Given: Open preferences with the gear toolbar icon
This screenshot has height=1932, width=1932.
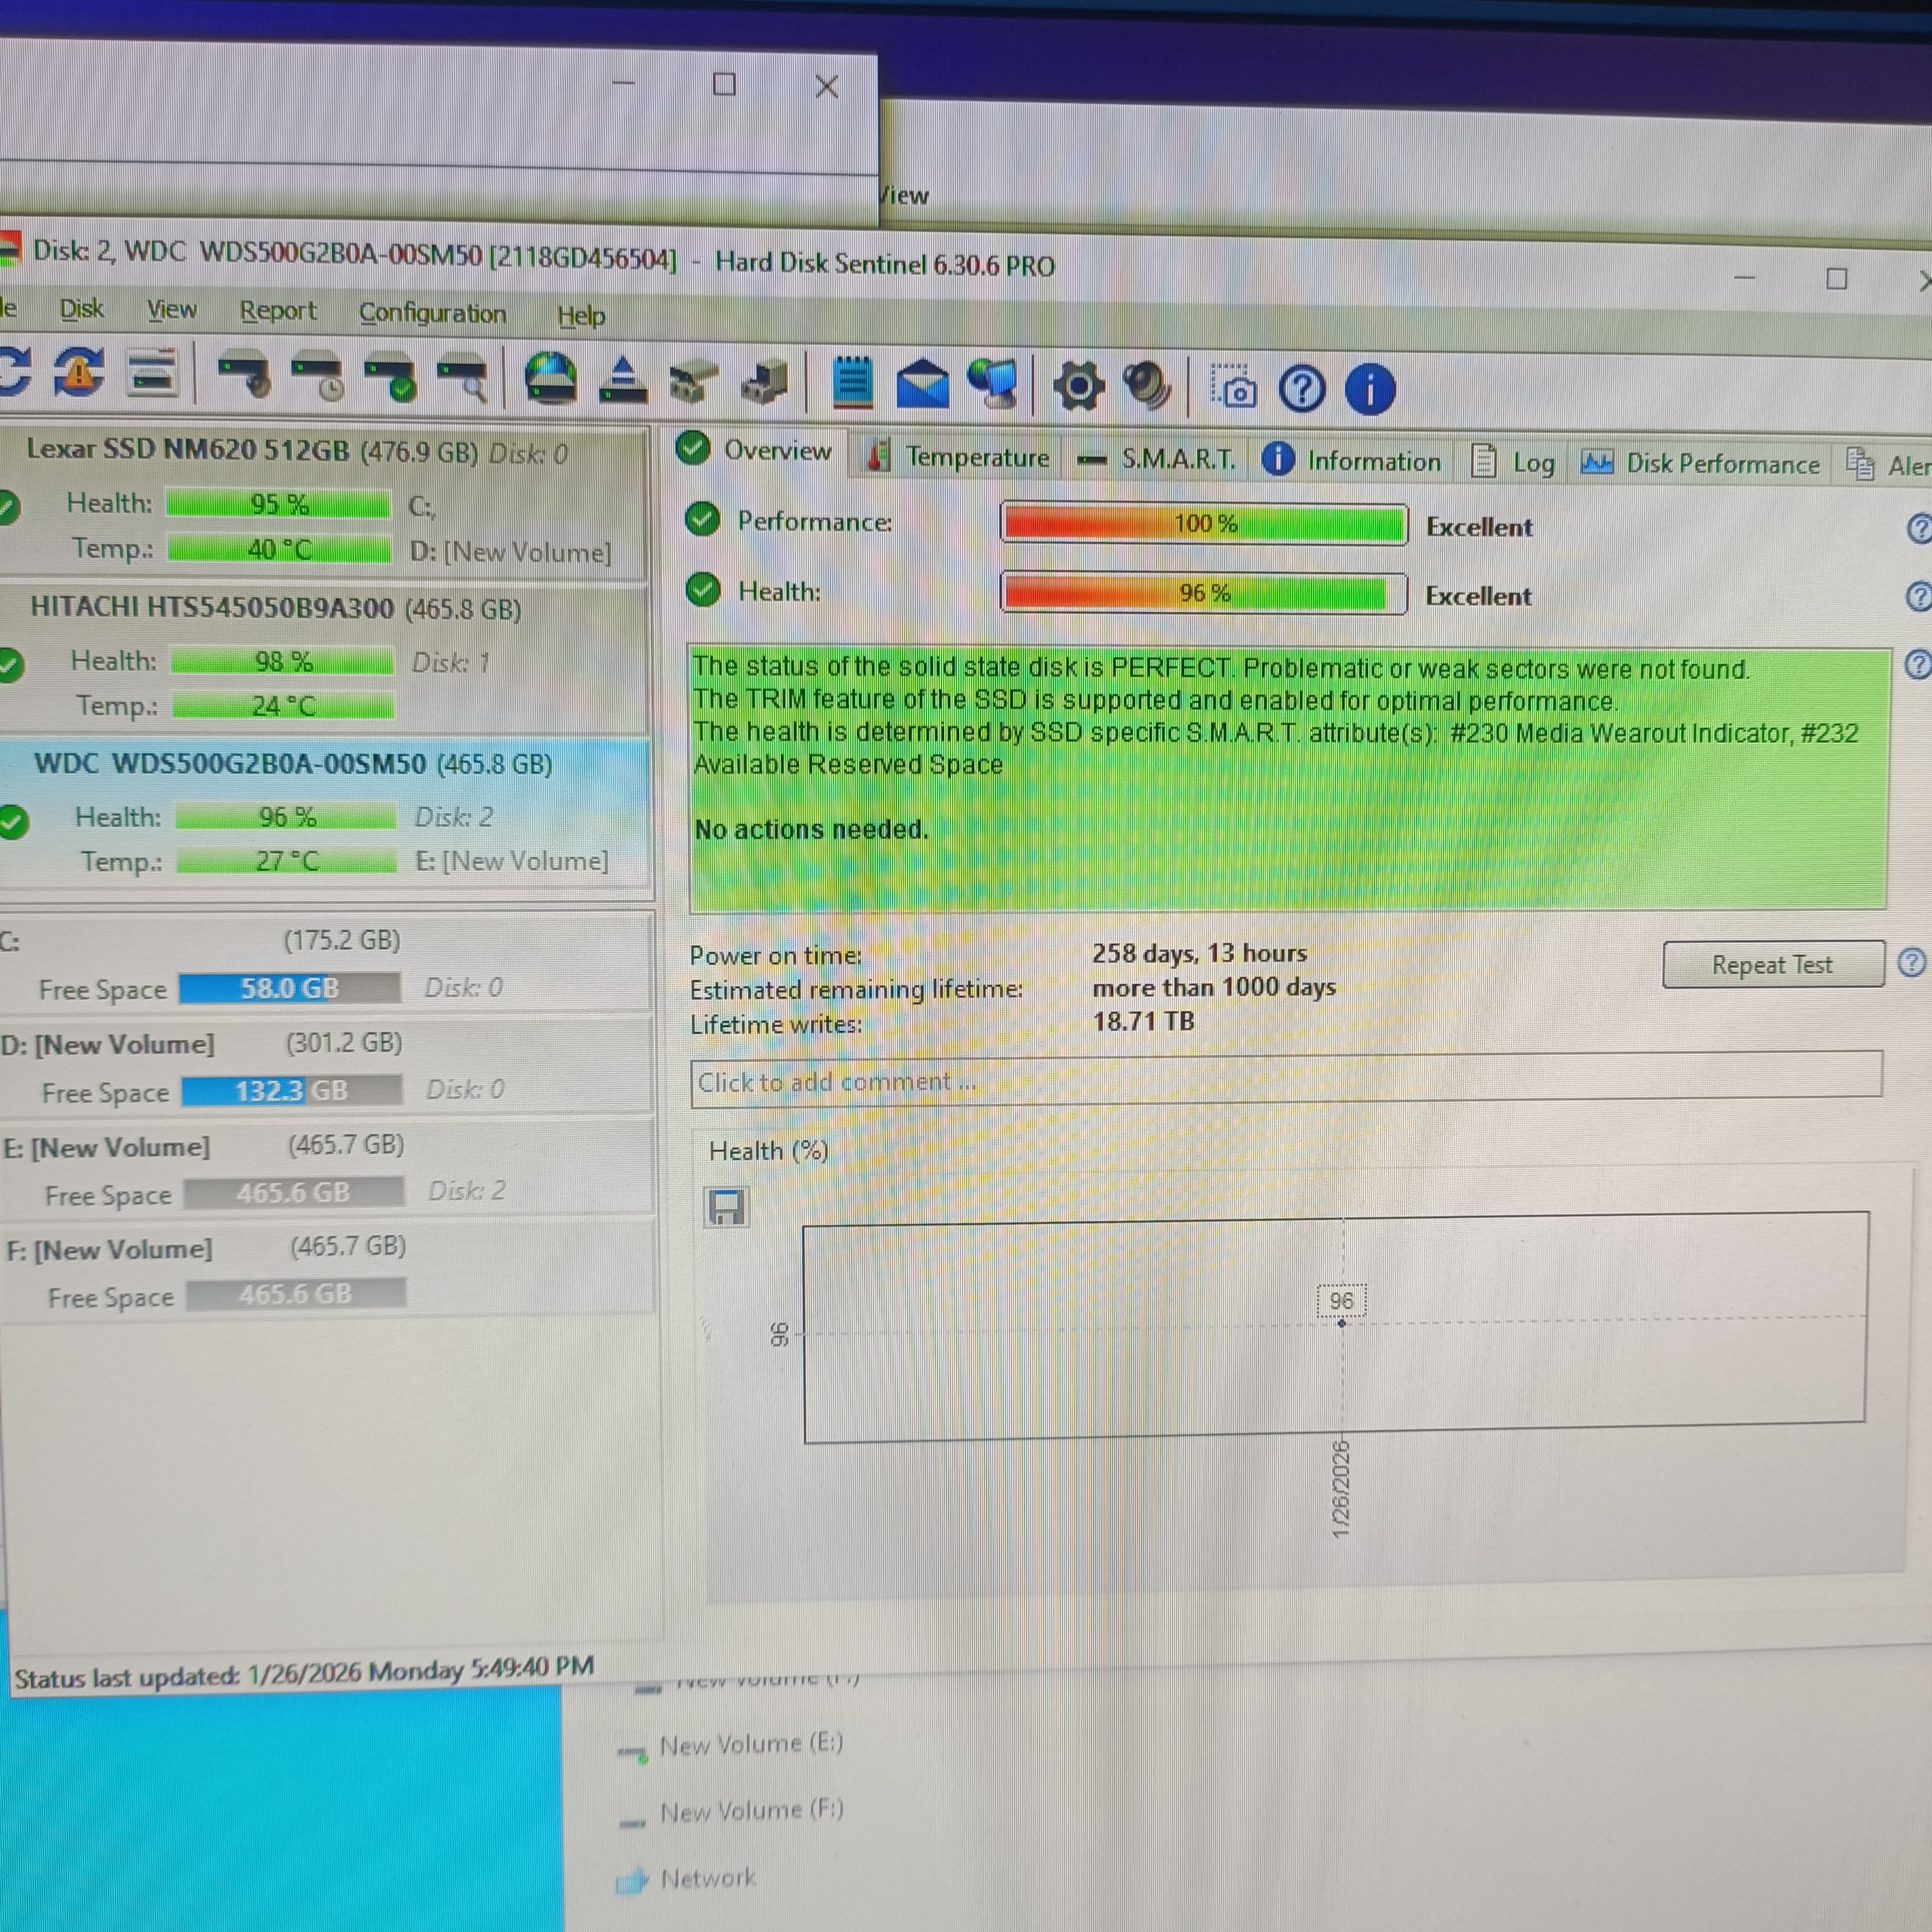Looking at the screenshot, I should coord(1078,385).
